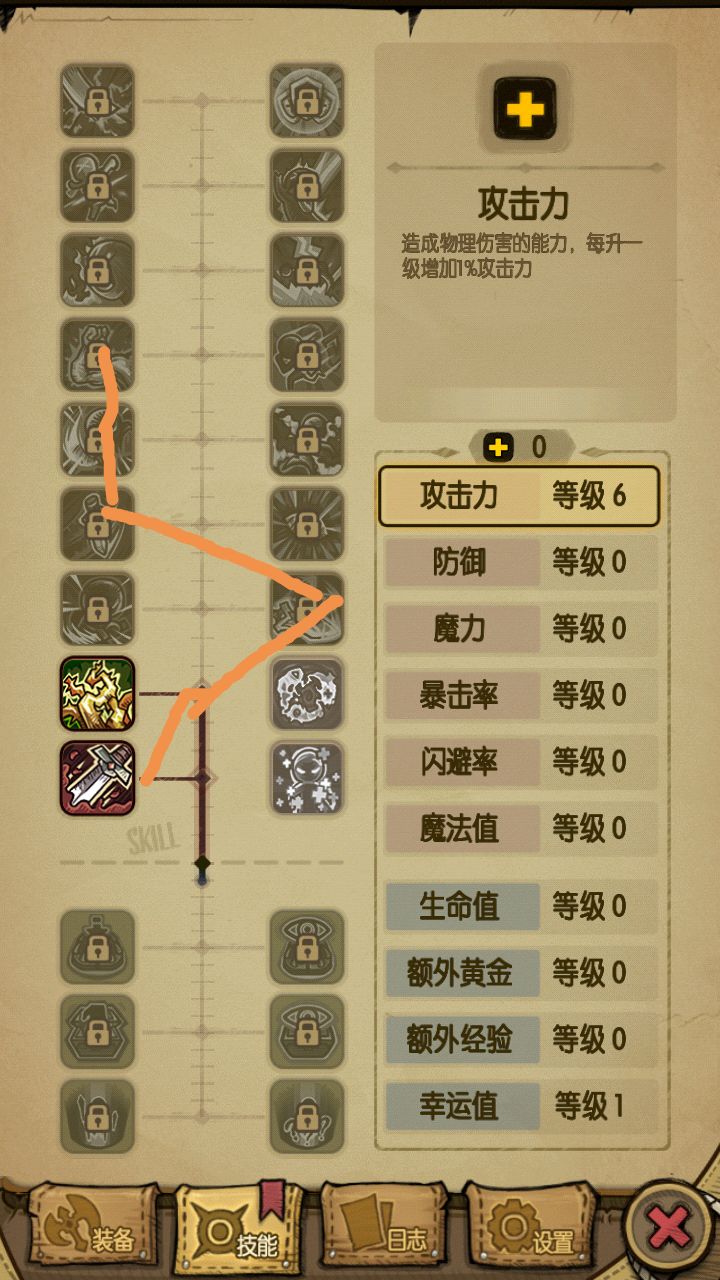This screenshot has height=1280, width=720.
Task: Close the menu with red X button
Action: [668, 1226]
